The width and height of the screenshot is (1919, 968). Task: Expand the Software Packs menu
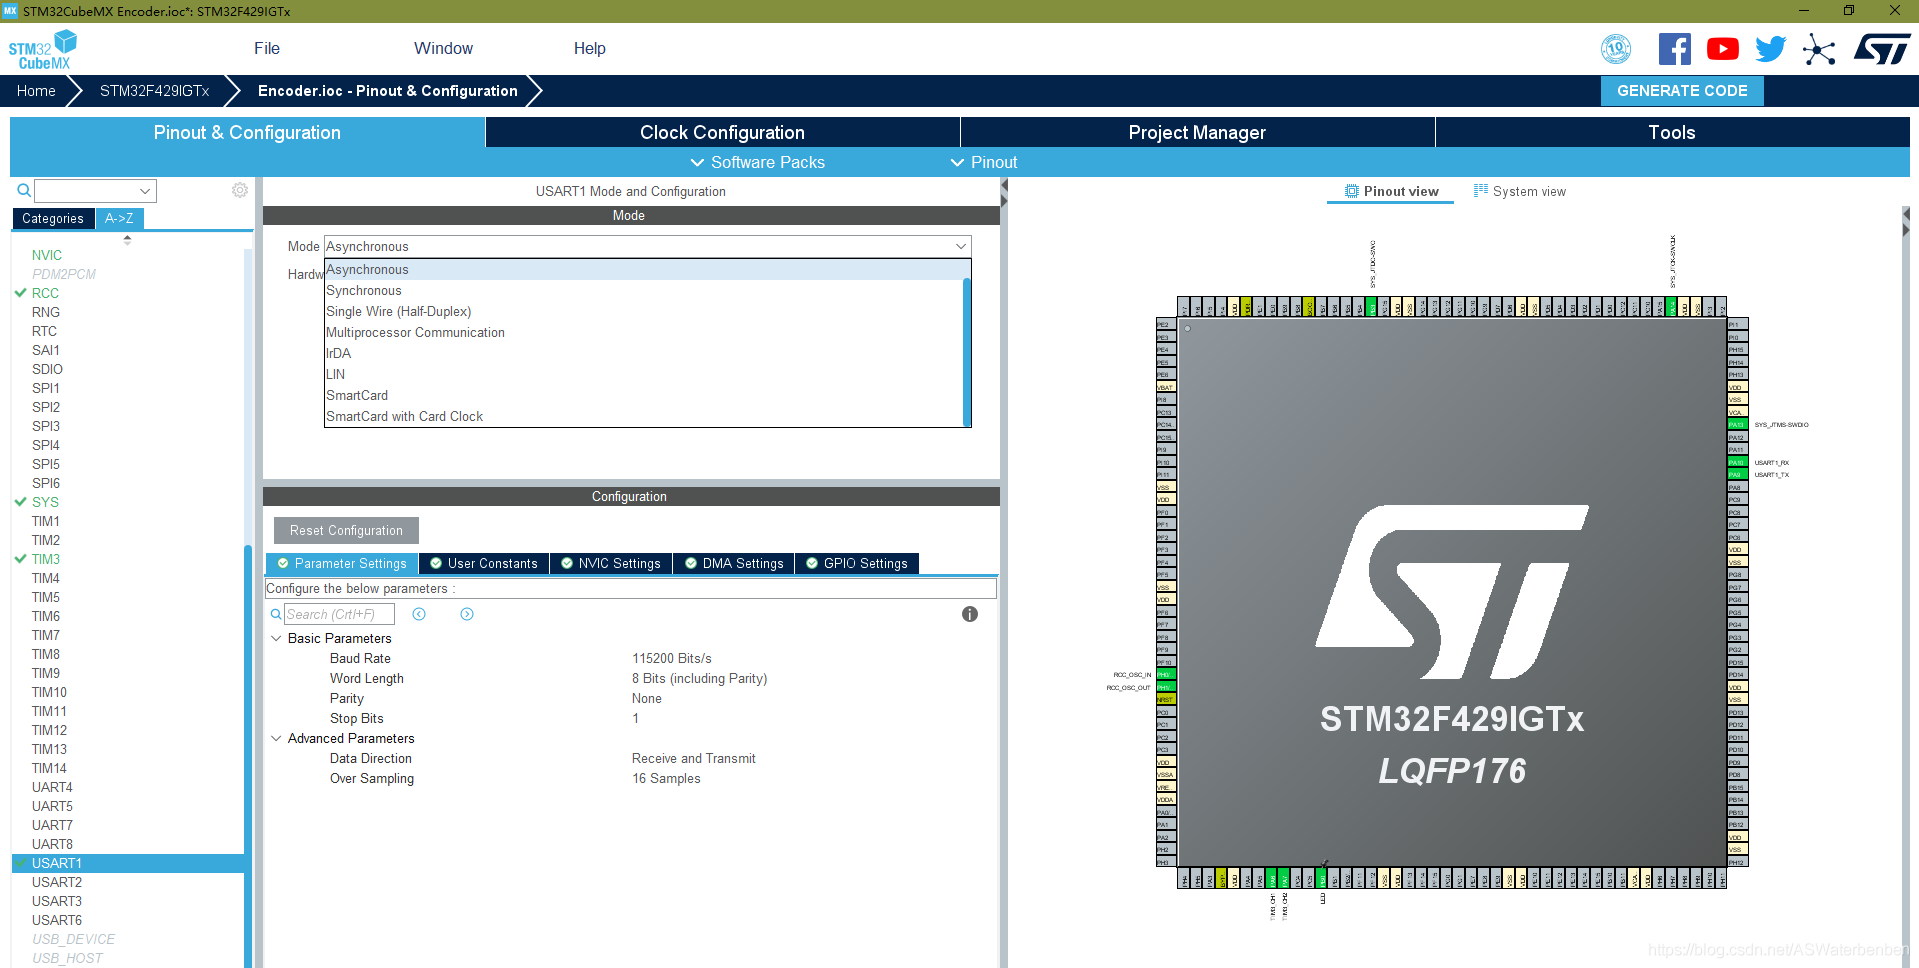(x=758, y=162)
